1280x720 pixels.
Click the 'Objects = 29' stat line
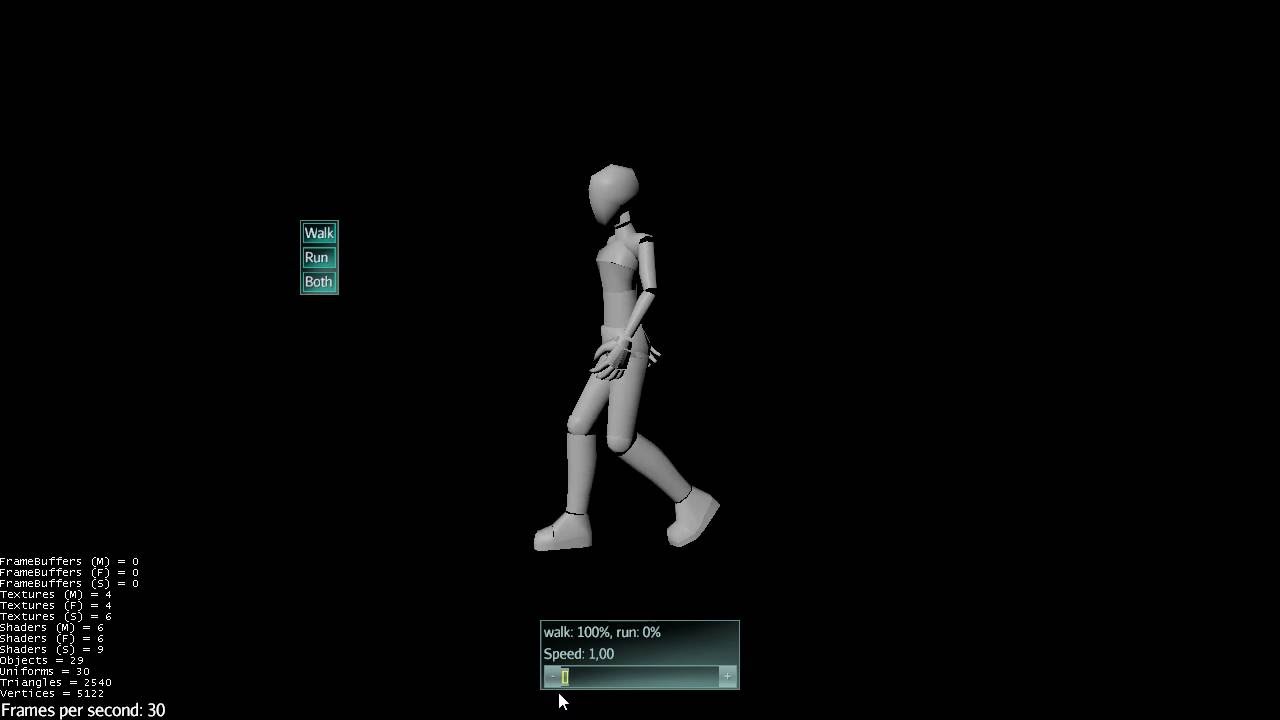click(42, 660)
